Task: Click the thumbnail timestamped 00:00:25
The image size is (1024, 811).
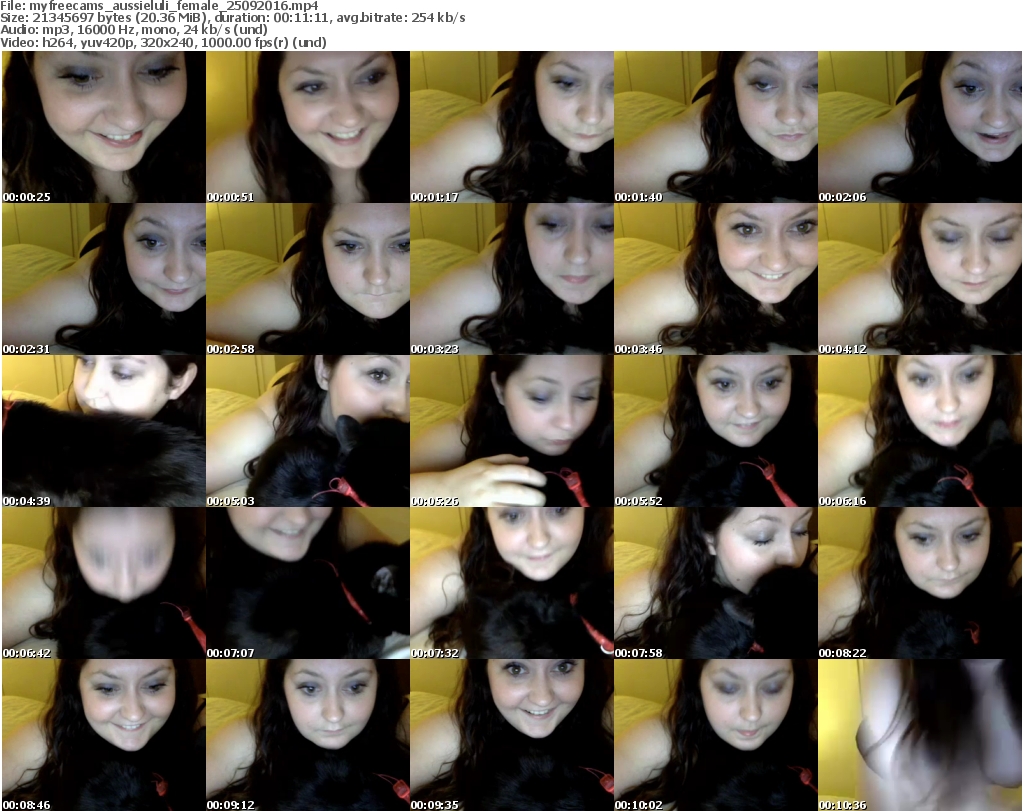Action: (x=103, y=127)
